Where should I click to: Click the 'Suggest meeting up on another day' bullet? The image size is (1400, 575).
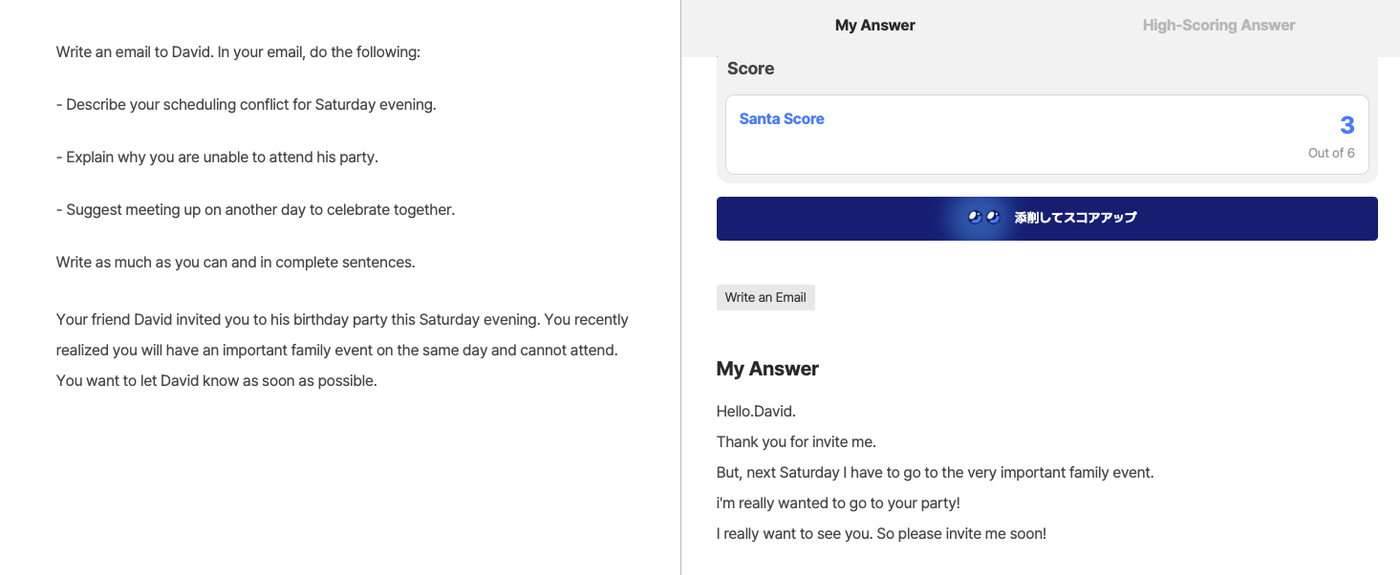coord(255,210)
